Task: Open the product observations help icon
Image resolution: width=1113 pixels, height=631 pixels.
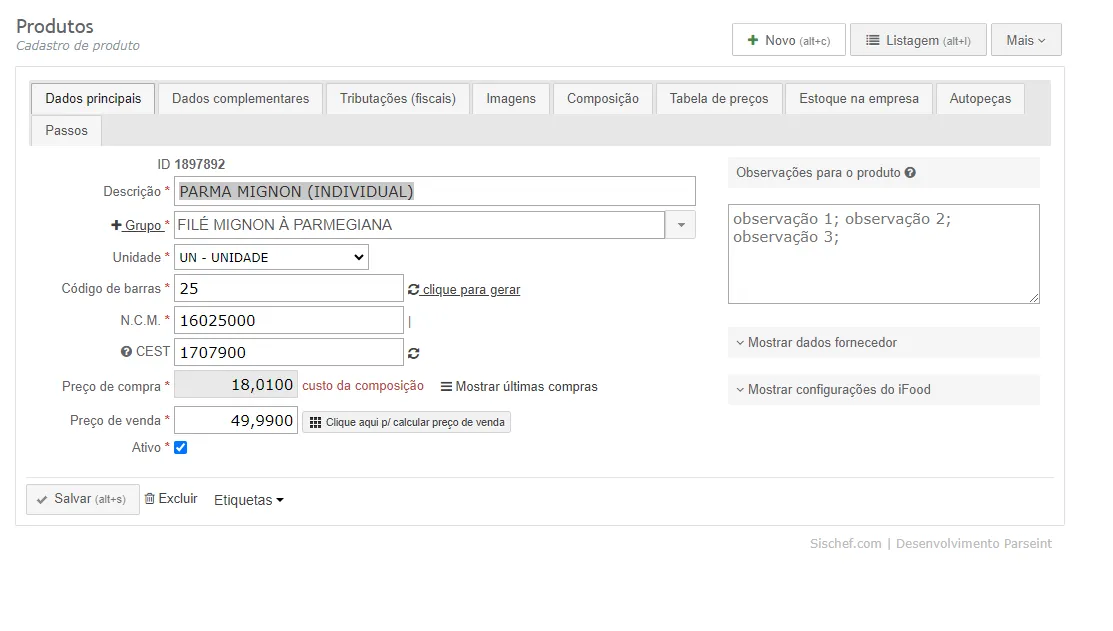Action: click(910, 172)
